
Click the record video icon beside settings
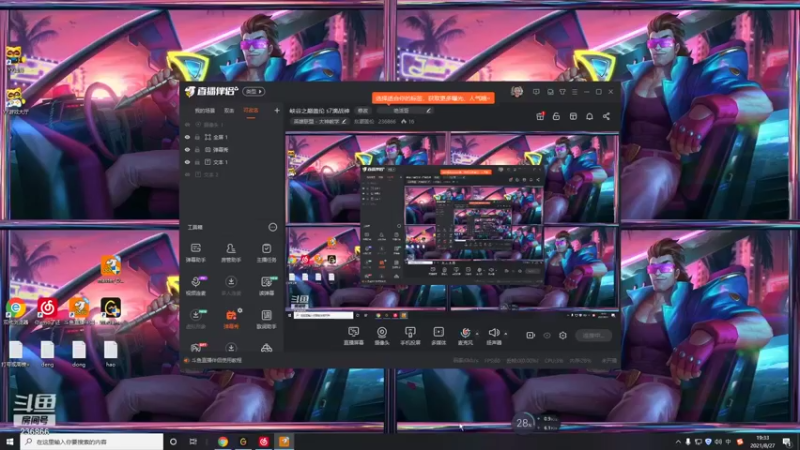pyautogui.click(x=531, y=335)
